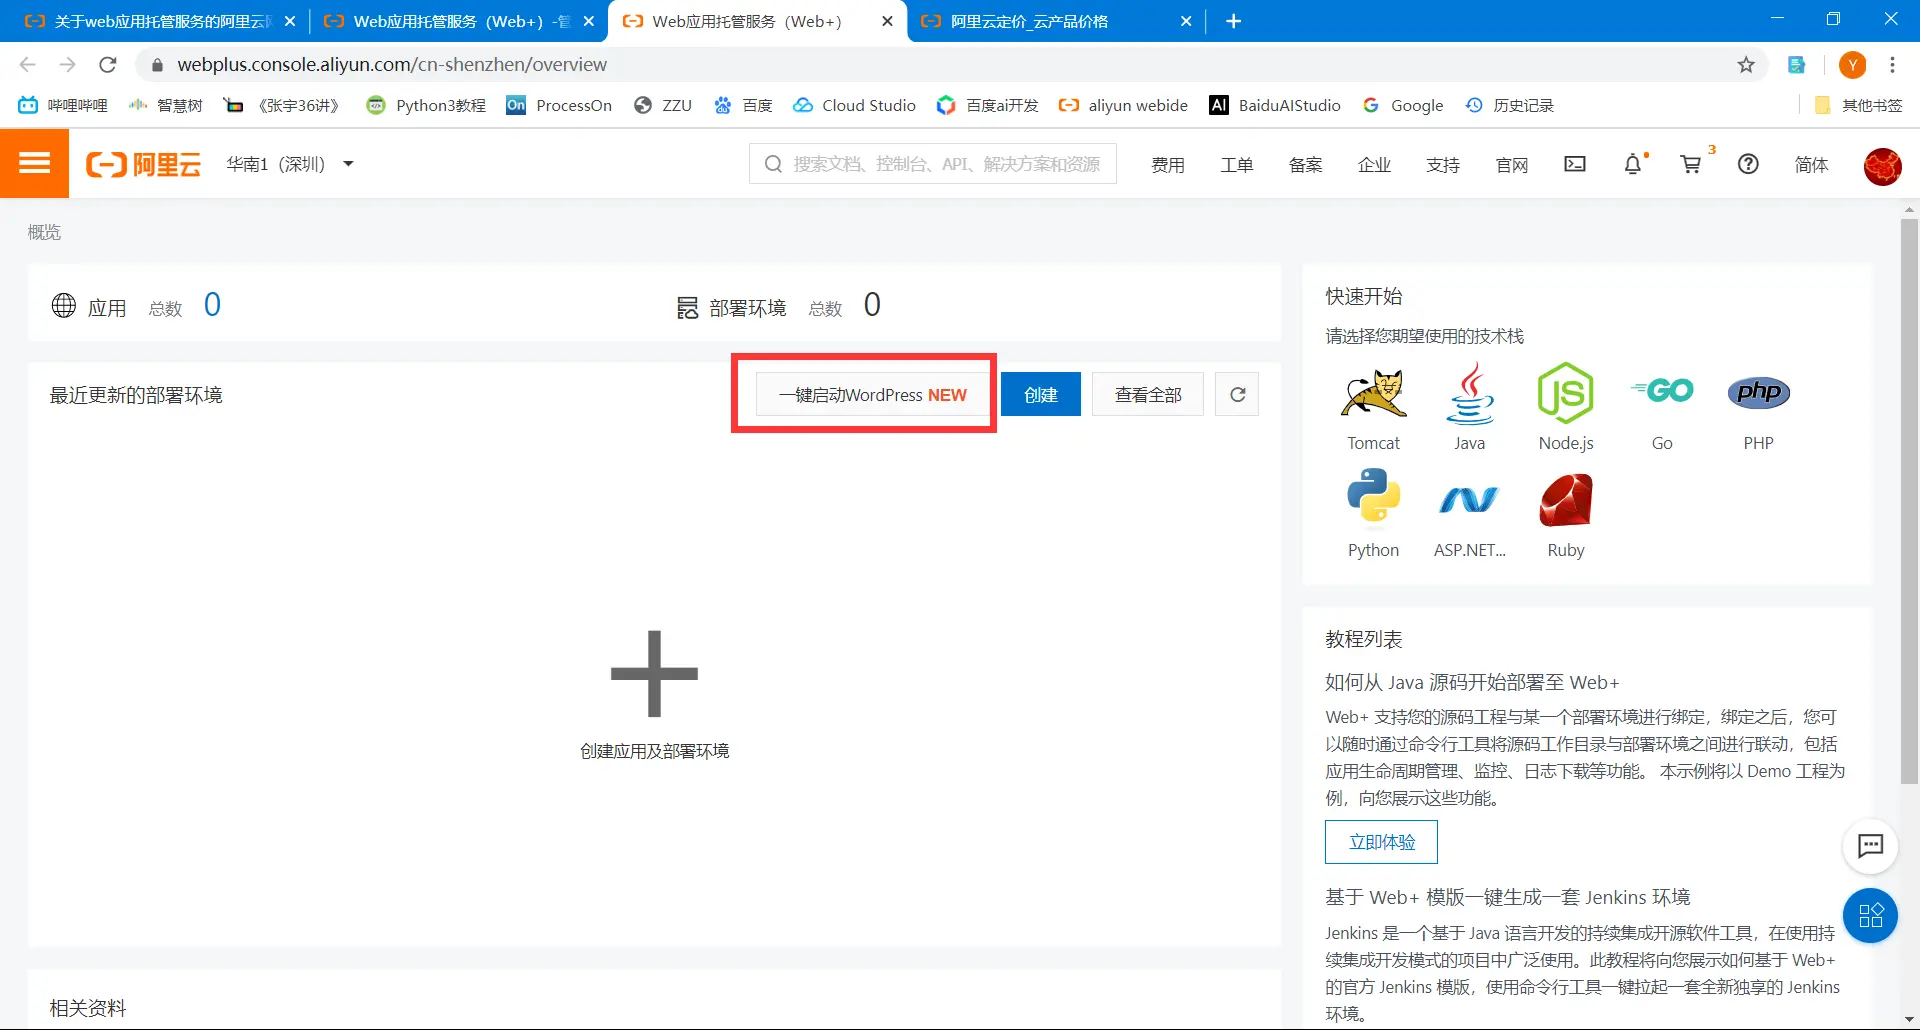Click the Aliyun logo
This screenshot has height=1030, width=1920.
click(143, 164)
